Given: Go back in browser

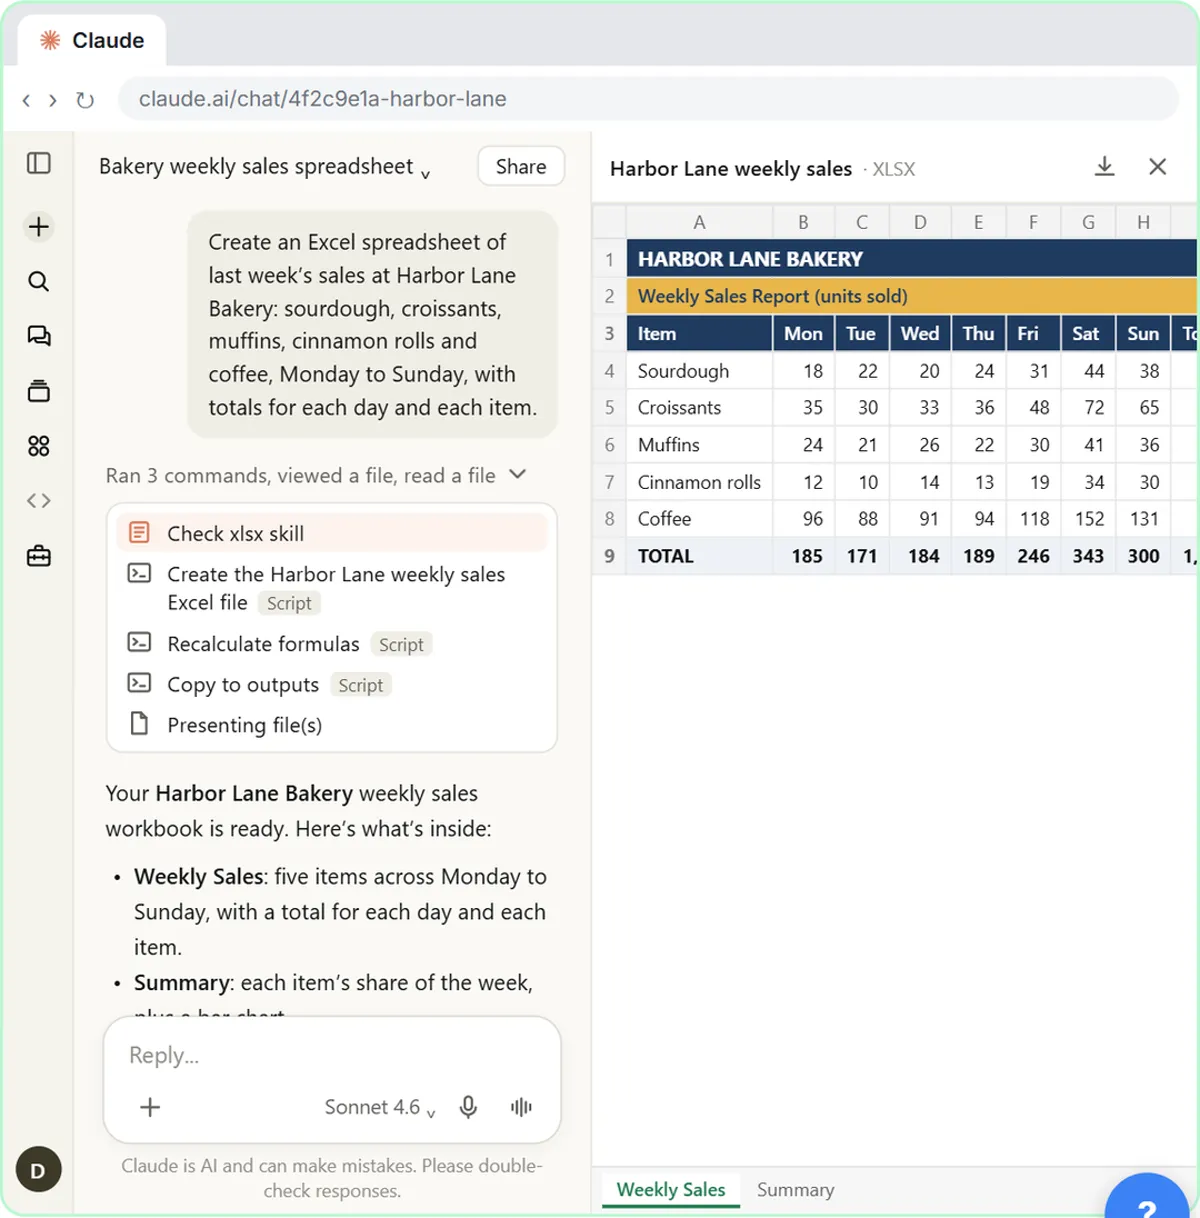Looking at the screenshot, I should pos(26,100).
